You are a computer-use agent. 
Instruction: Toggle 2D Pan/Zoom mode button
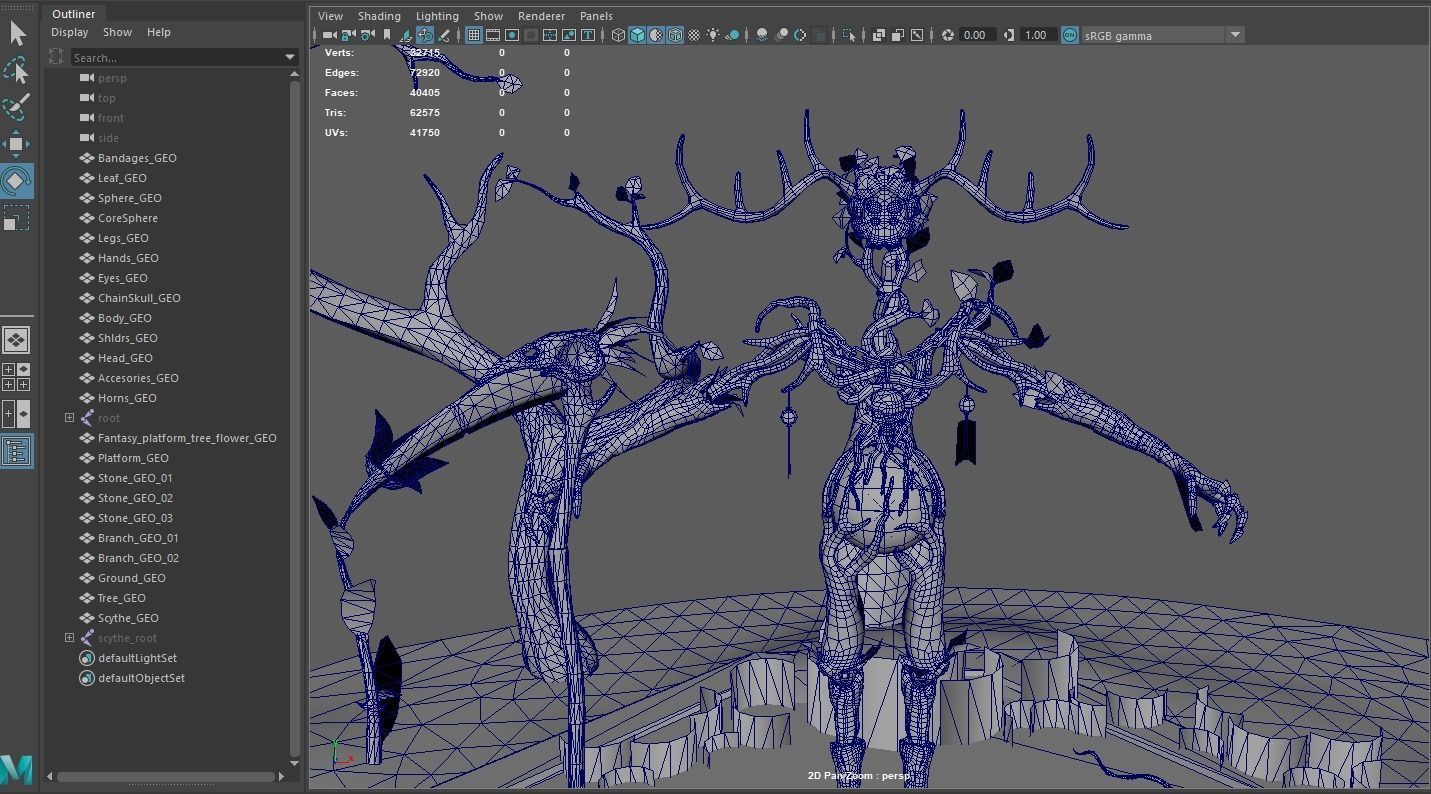coord(425,35)
